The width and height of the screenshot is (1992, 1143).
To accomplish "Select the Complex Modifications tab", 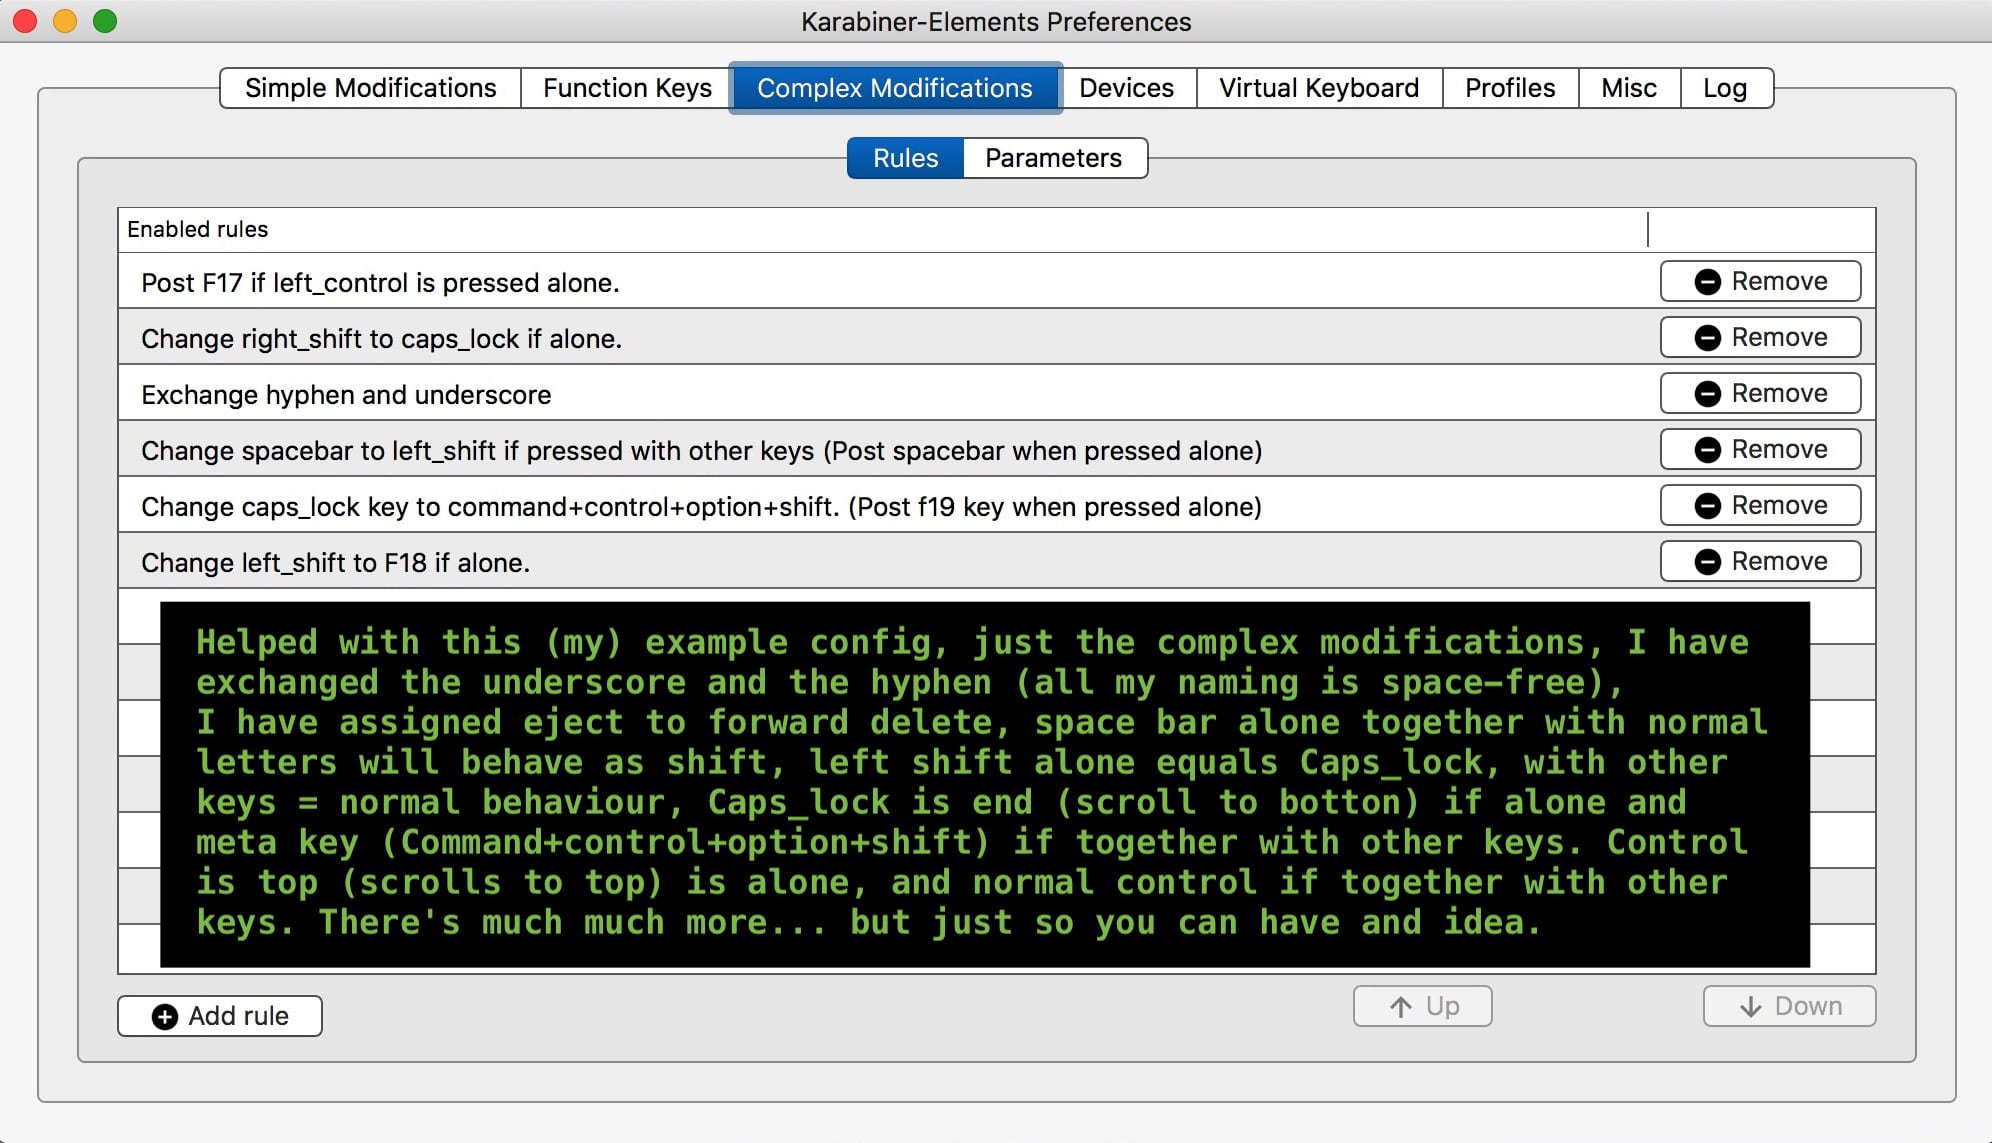I will tap(895, 88).
